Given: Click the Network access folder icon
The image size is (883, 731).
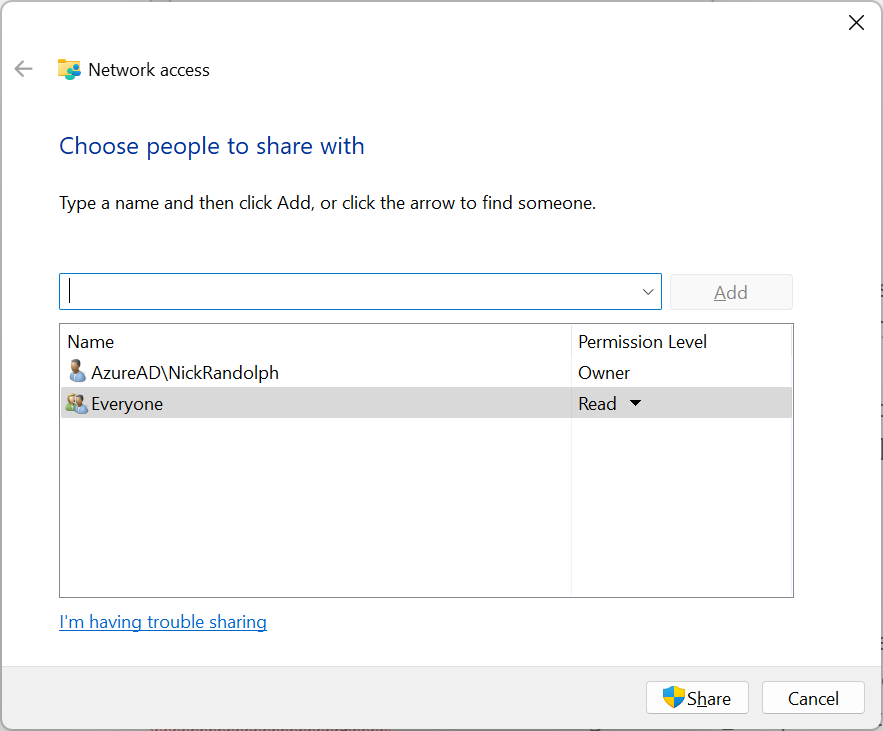Looking at the screenshot, I should 69,69.
